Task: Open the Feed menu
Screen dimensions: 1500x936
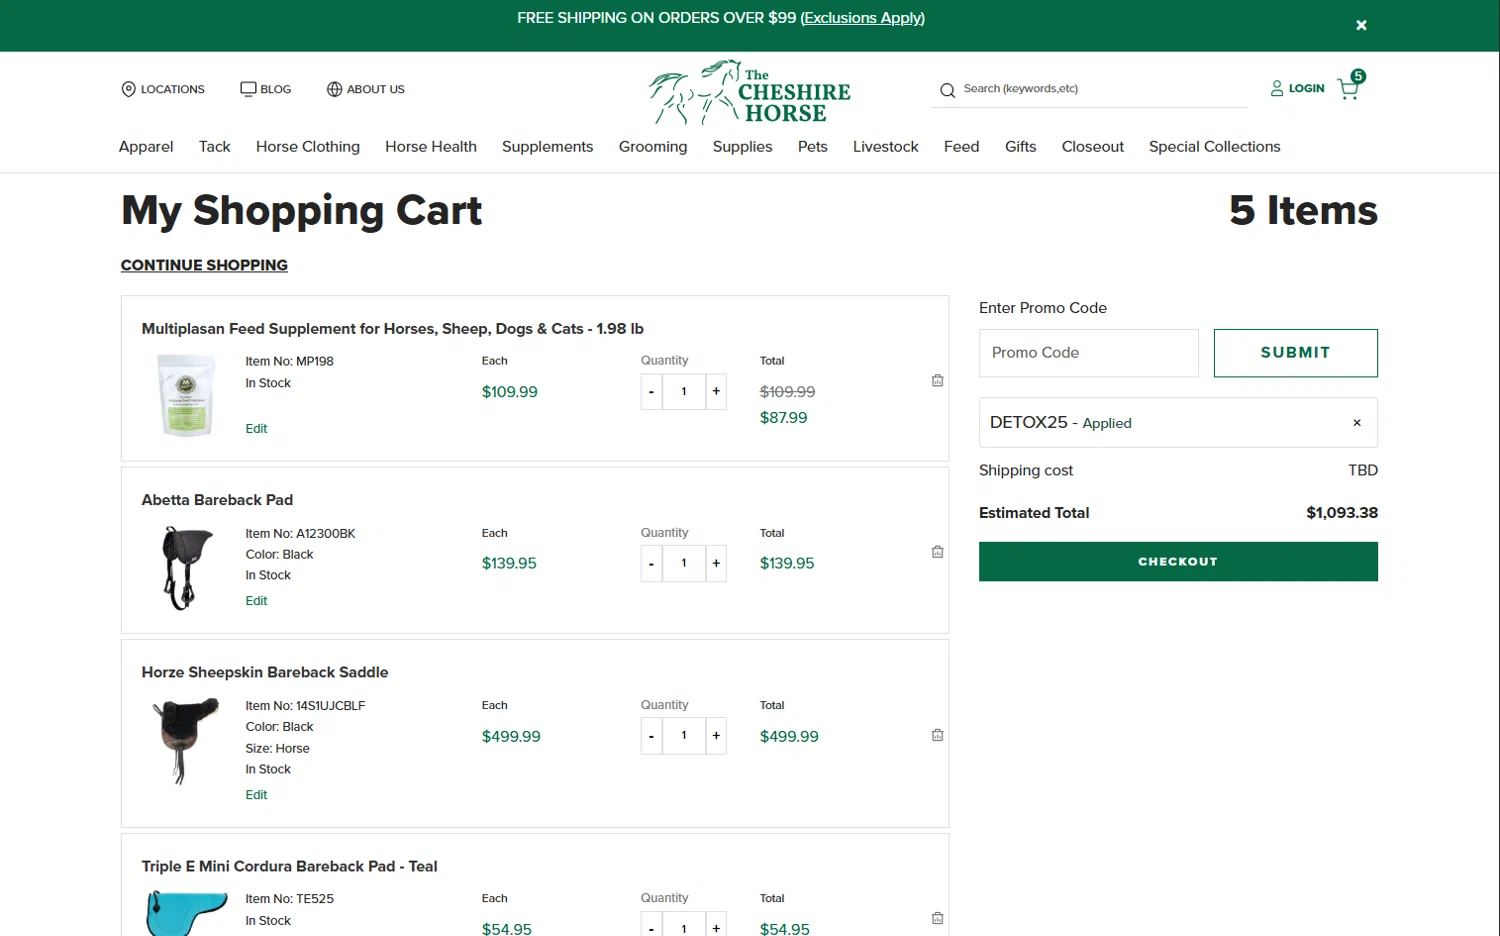Action: (961, 146)
